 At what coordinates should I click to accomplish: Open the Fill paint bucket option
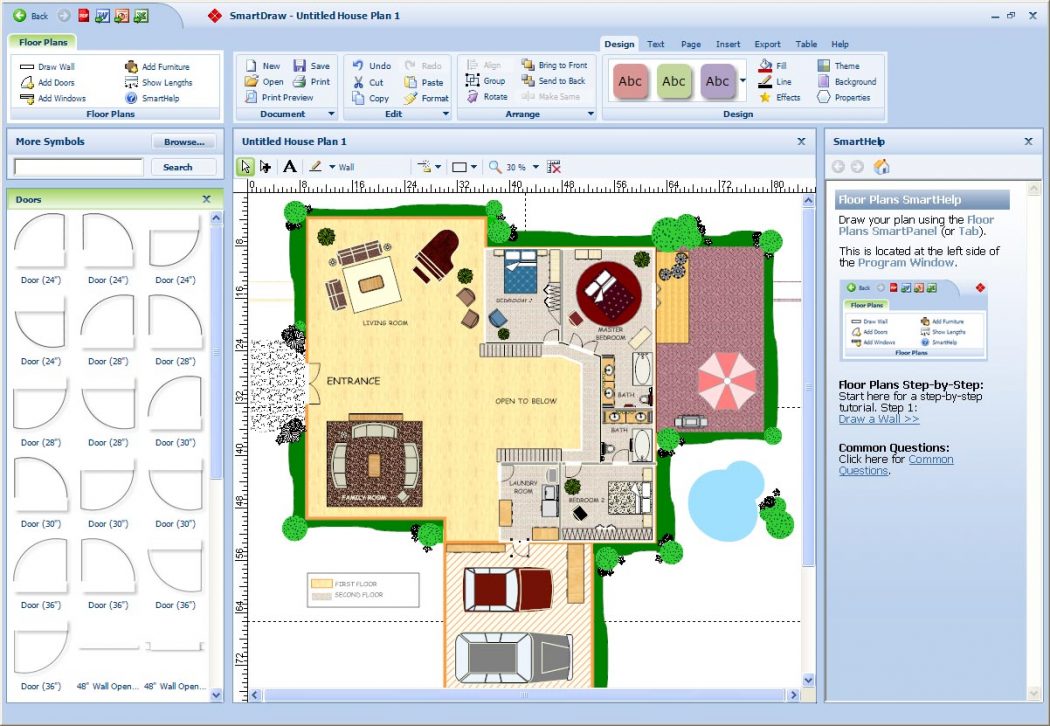click(773, 66)
